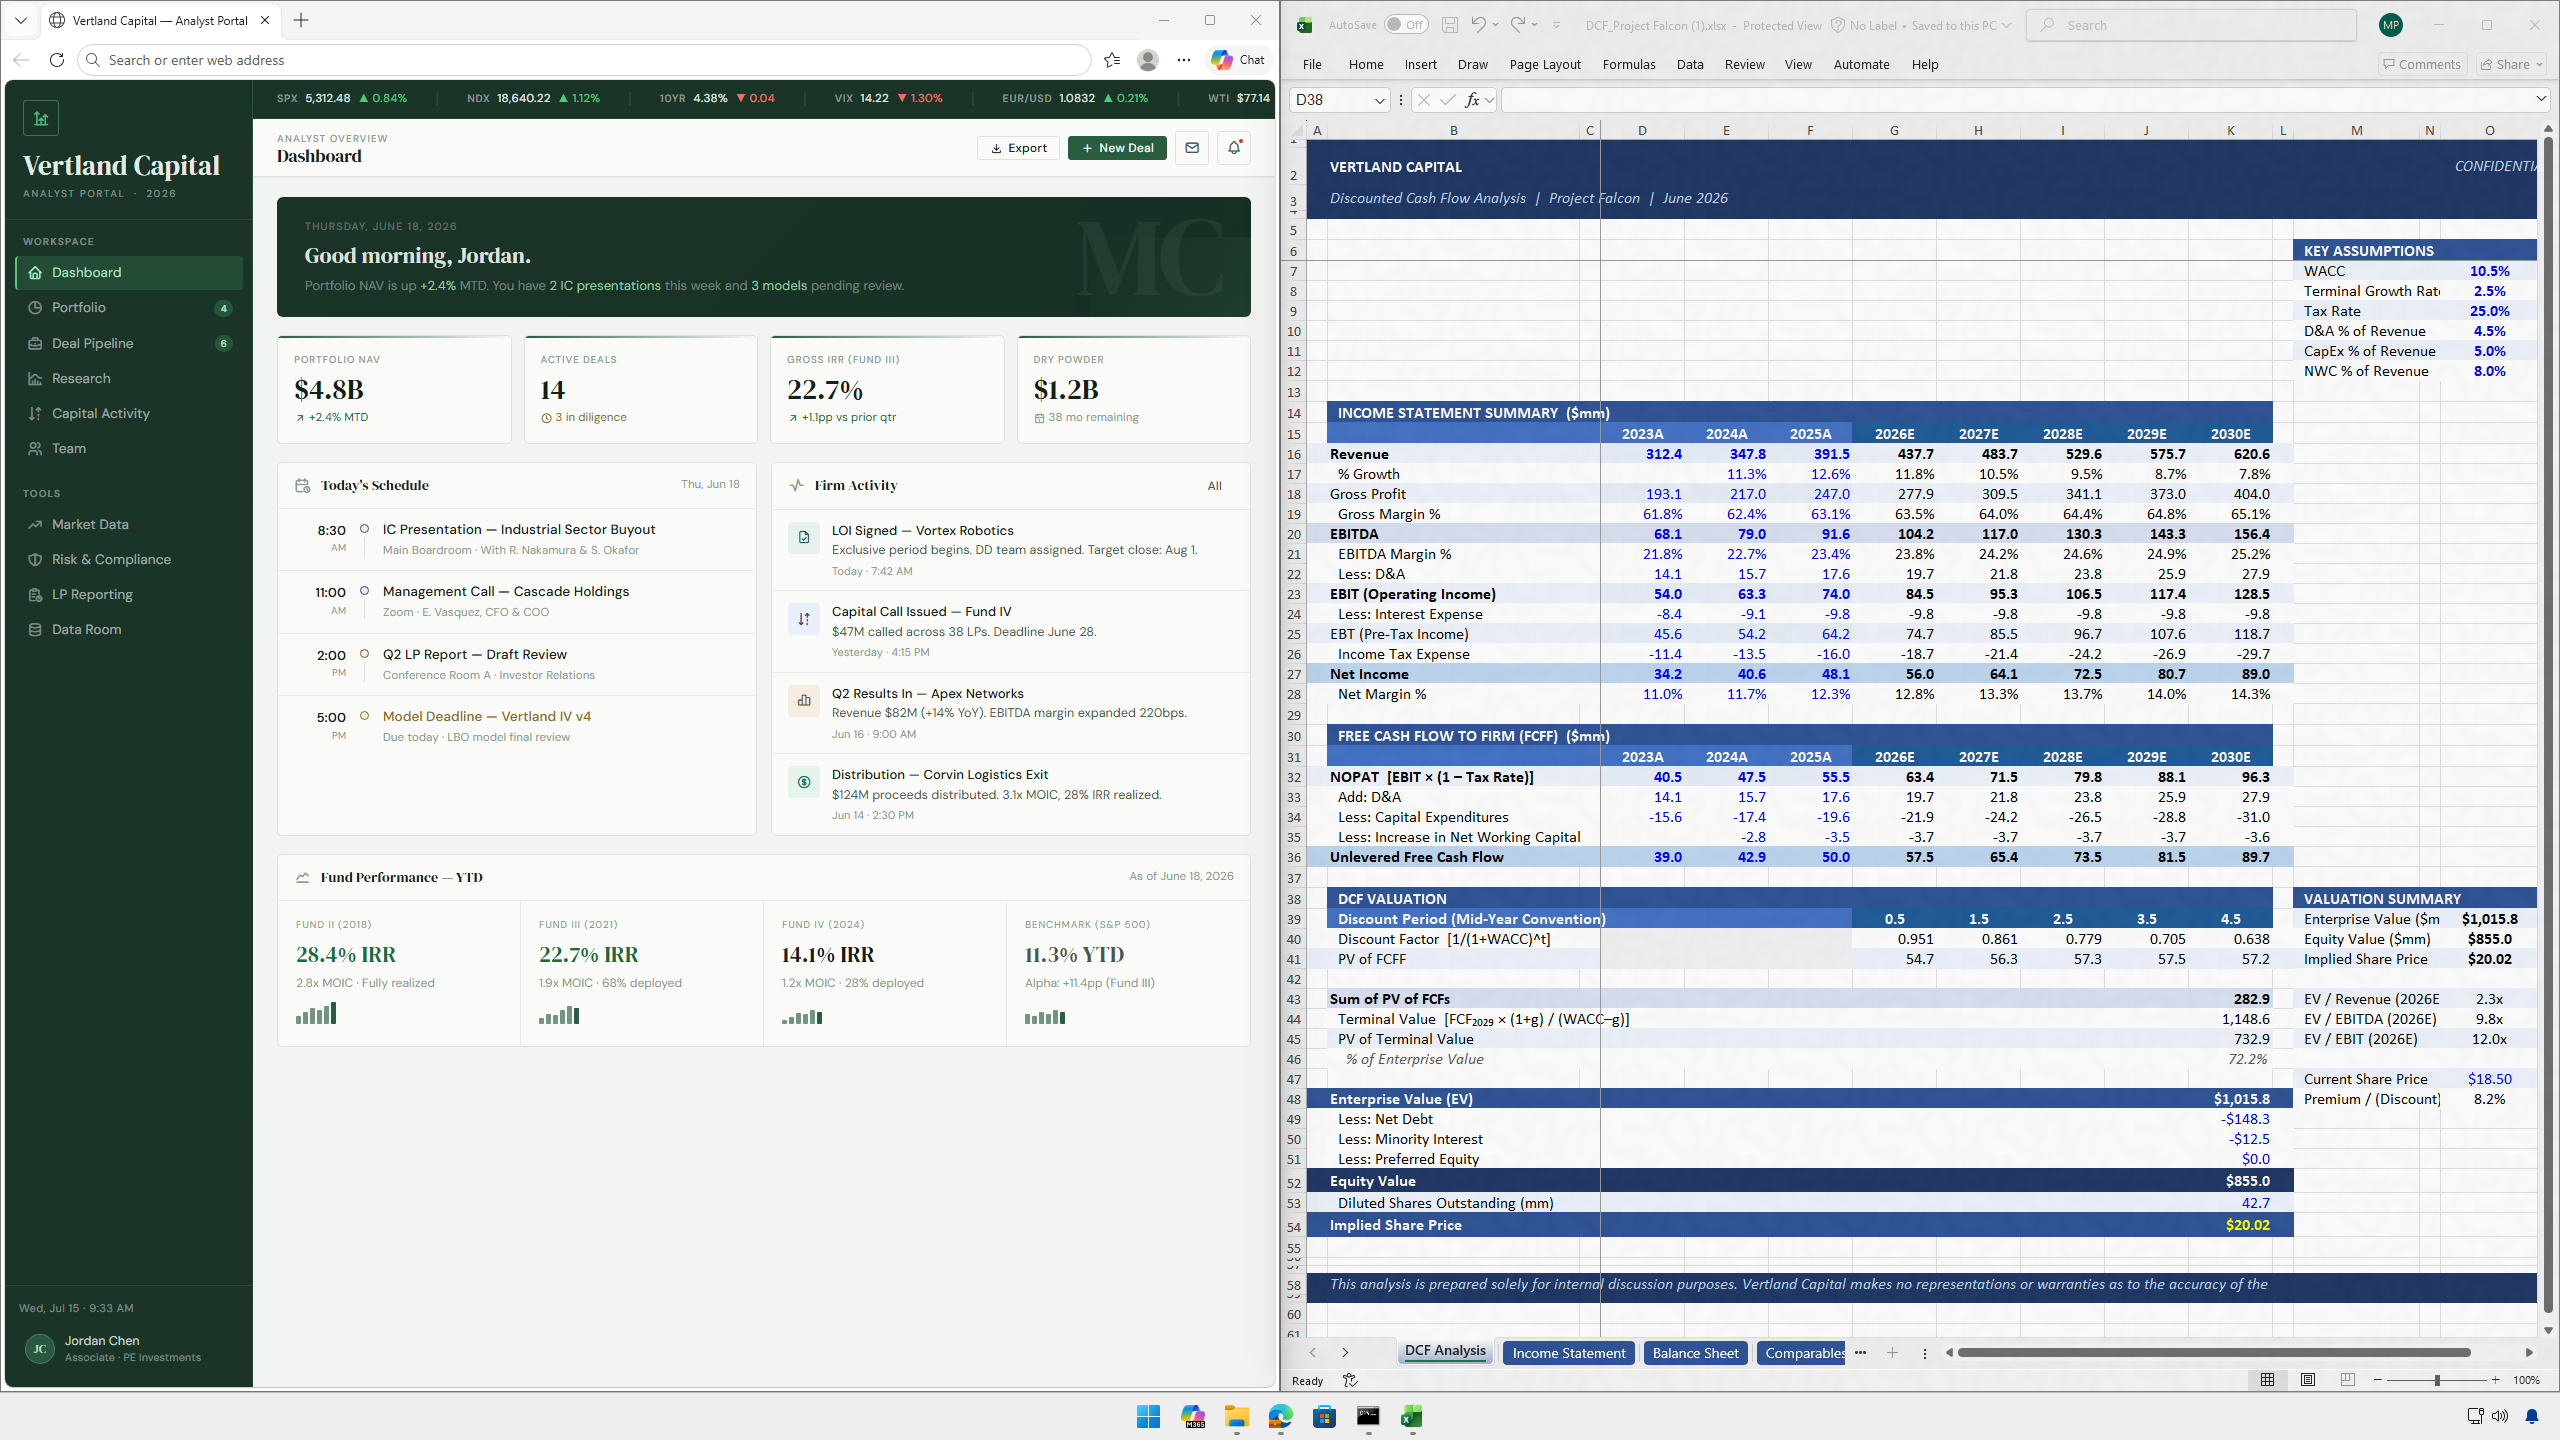Switch to Income Statement sheet tab

coord(1568,1353)
